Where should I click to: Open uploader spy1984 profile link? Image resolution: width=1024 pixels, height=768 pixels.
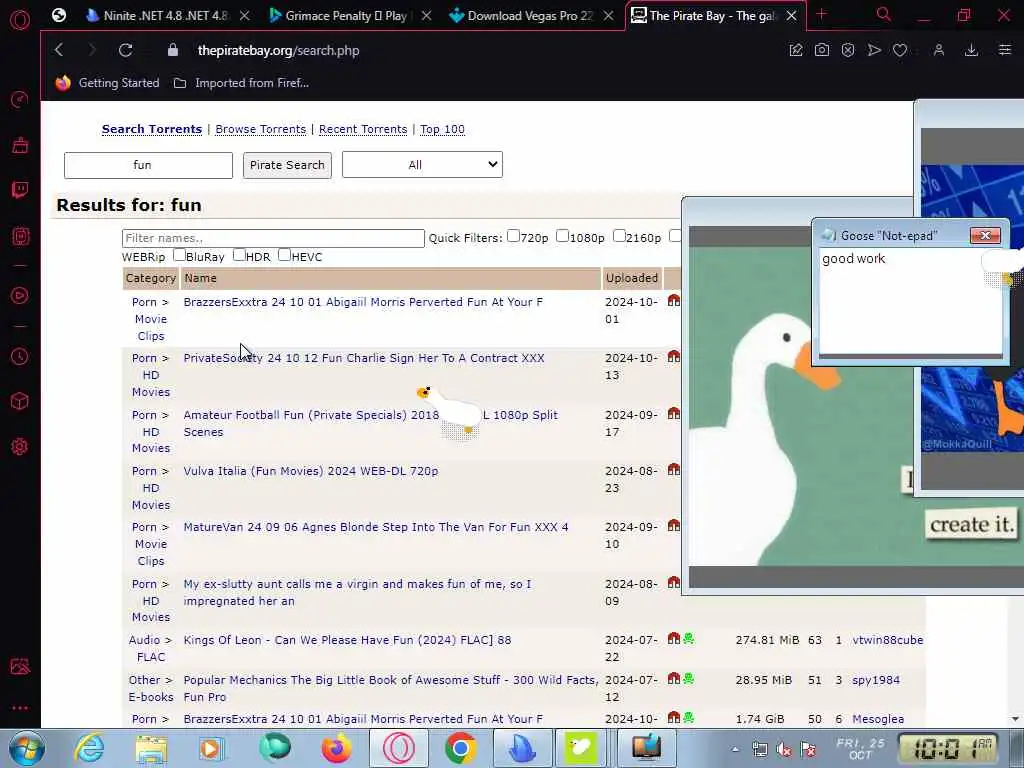[876, 680]
